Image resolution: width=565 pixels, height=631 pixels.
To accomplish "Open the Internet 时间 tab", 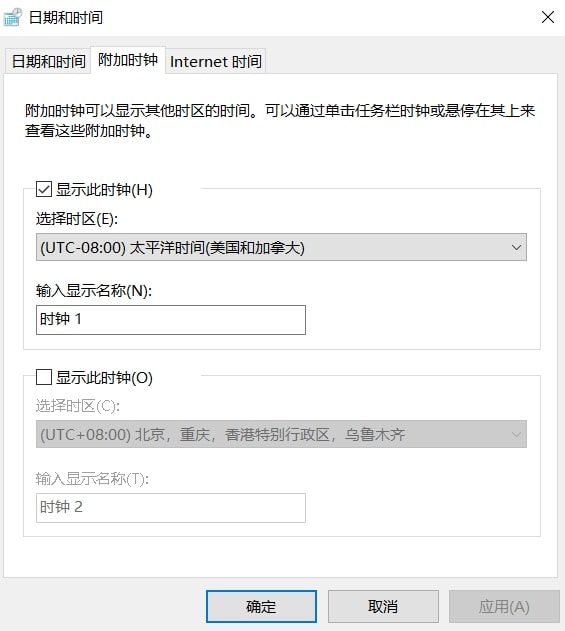I will (216, 62).
